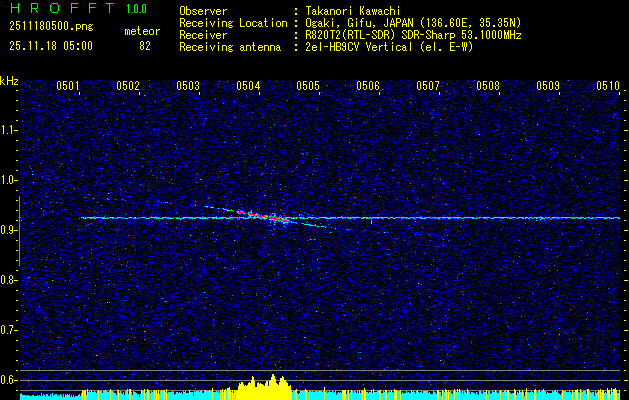
Task: Click the date 25.11.18 05:00
Action: (51, 46)
